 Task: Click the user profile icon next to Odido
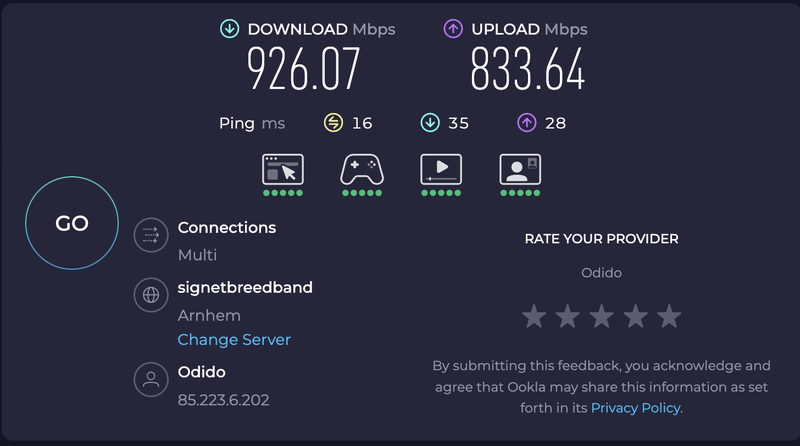[151, 380]
